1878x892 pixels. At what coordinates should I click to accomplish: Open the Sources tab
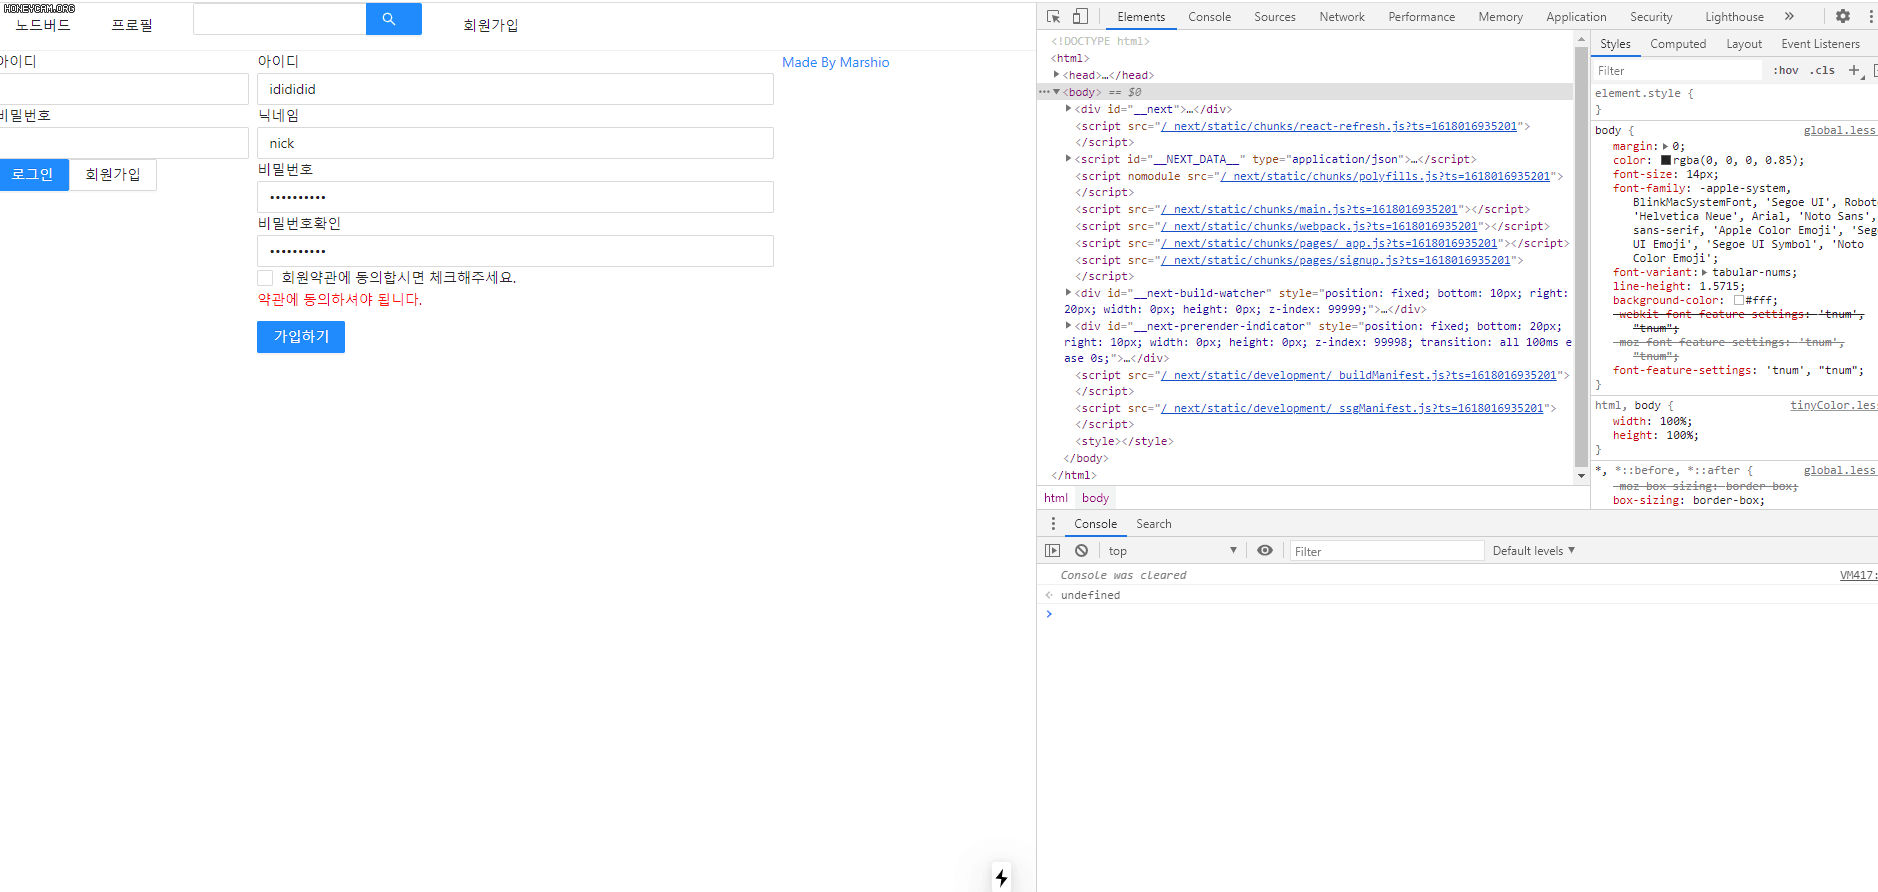pos(1274,17)
